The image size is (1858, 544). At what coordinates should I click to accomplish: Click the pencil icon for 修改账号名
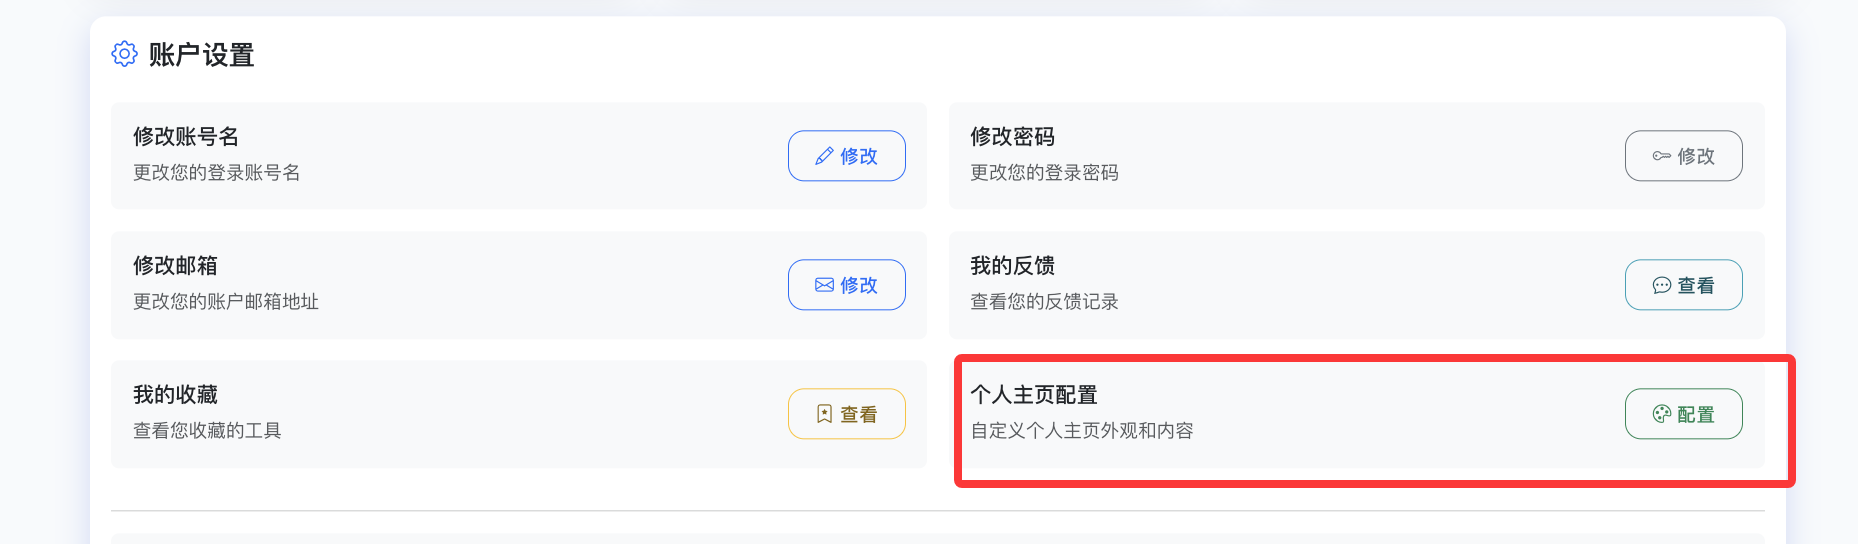pos(824,156)
